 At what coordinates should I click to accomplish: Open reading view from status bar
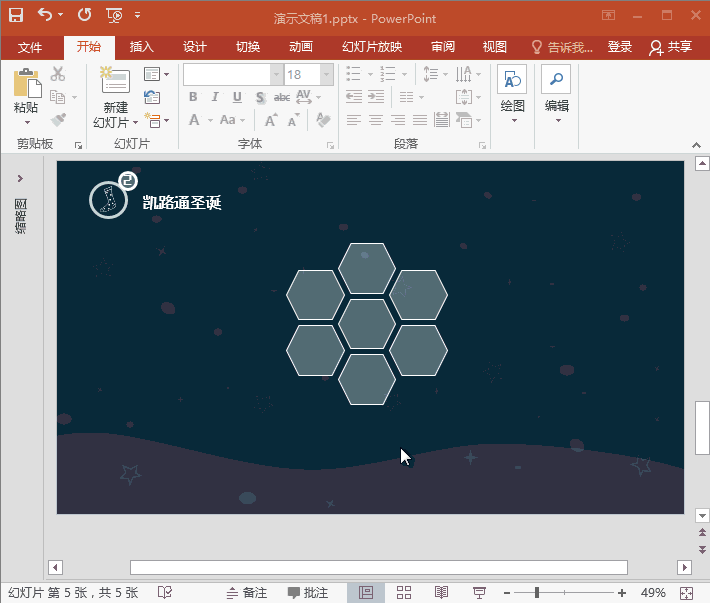(x=441, y=593)
